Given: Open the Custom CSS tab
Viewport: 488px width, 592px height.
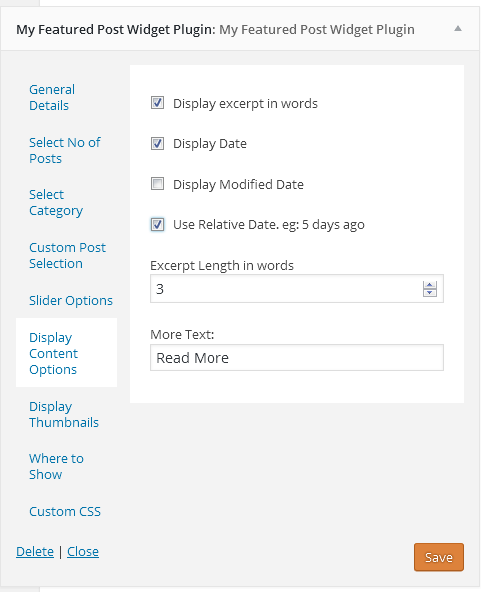Looking at the screenshot, I should click(65, 512).
